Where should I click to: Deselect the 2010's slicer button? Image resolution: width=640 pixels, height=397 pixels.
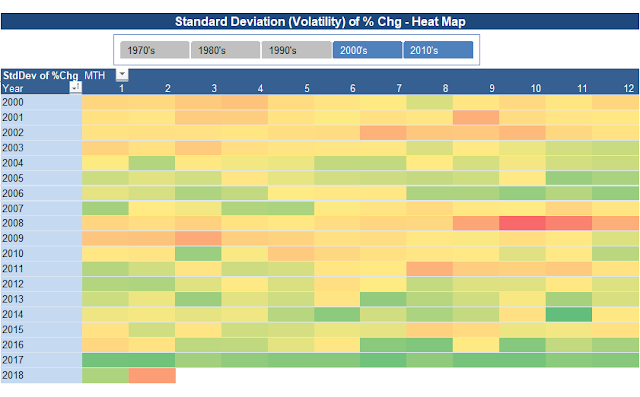coord(438,50)
